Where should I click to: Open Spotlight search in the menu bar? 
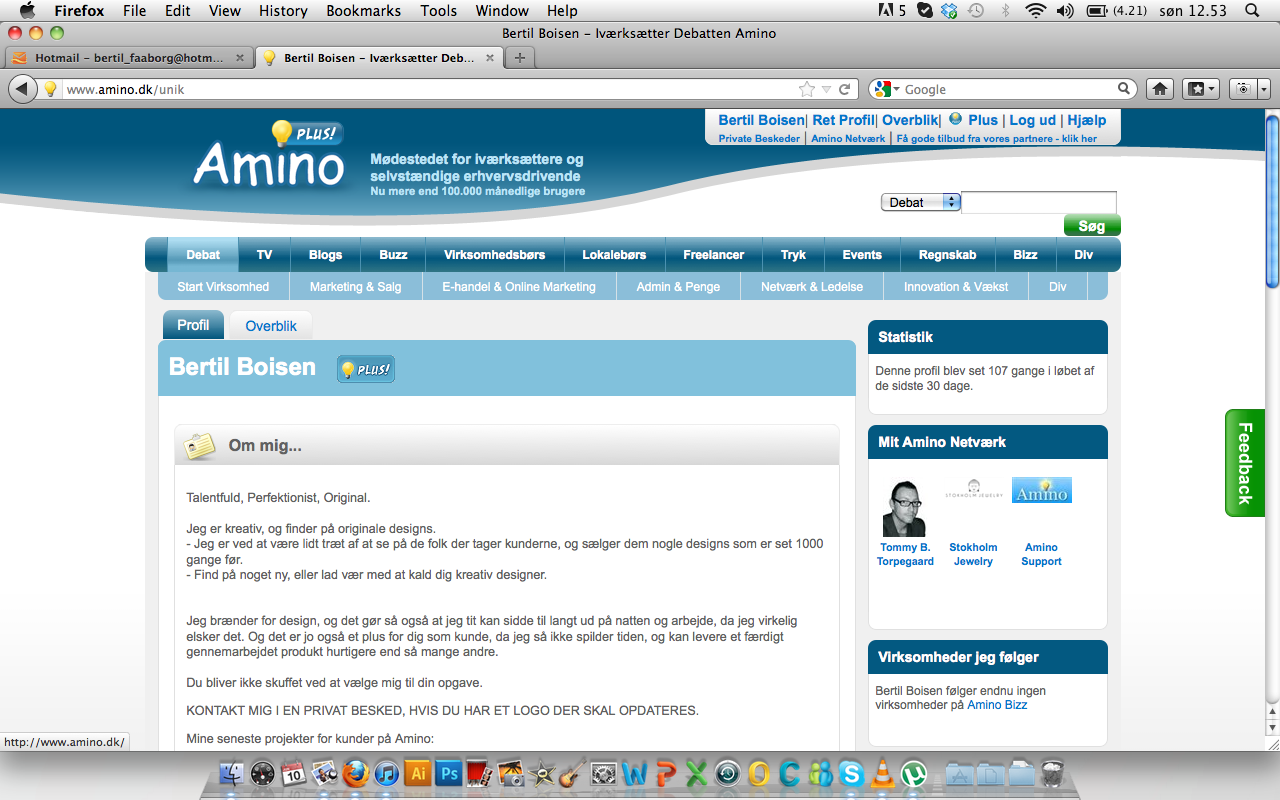pos(1252,11)
